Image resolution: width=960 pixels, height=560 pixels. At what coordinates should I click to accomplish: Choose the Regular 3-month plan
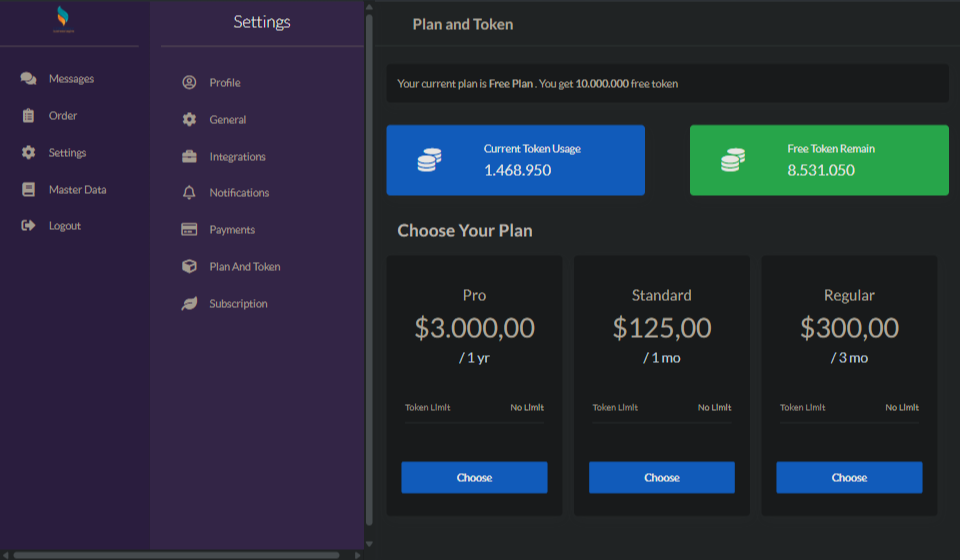[849, 477]
